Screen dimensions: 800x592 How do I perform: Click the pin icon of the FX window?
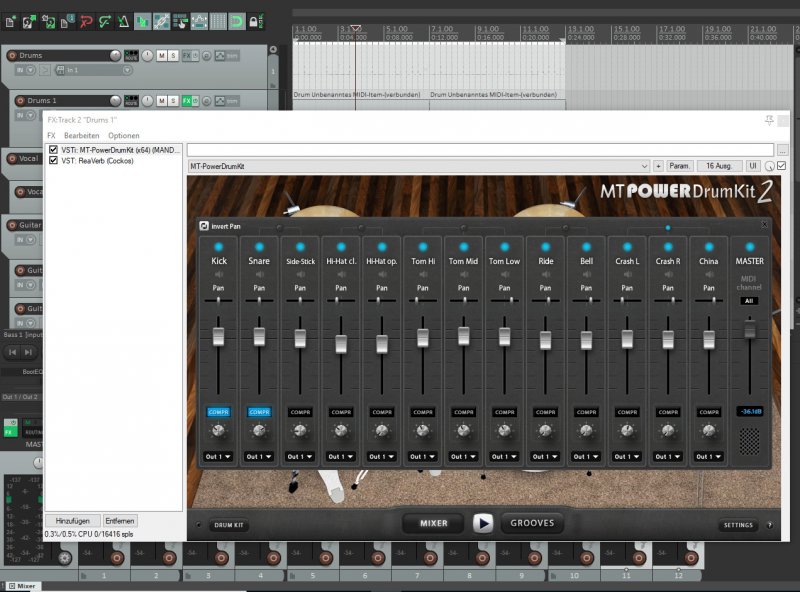pyautogui.click(x=769, y=120)
